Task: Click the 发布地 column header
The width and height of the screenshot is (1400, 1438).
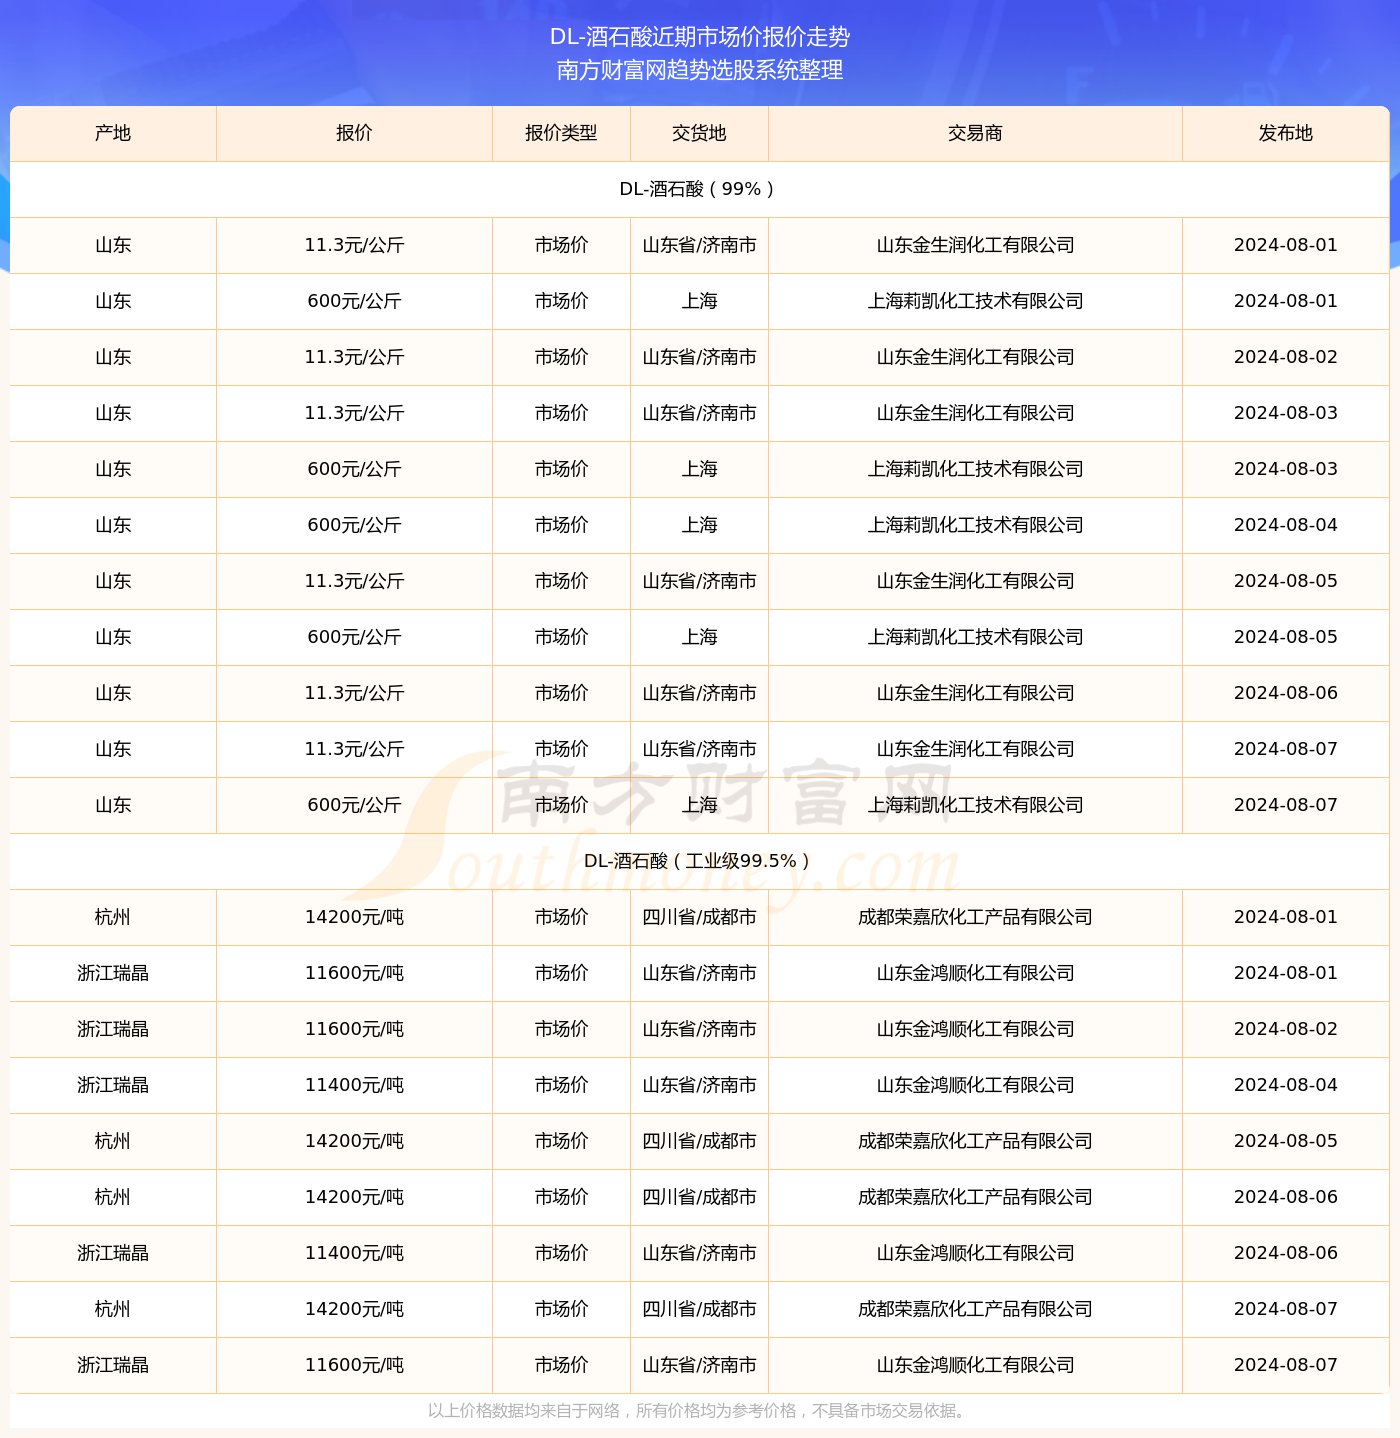Action: pos(1285,133)
